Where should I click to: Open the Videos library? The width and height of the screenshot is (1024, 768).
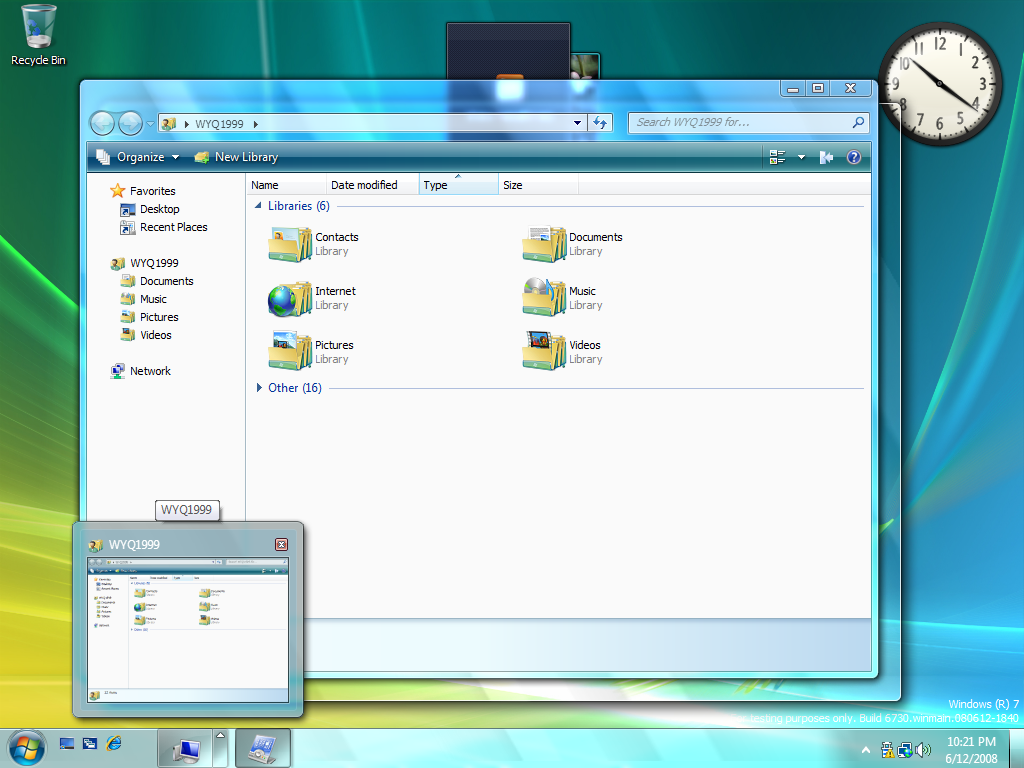[545, 352]
